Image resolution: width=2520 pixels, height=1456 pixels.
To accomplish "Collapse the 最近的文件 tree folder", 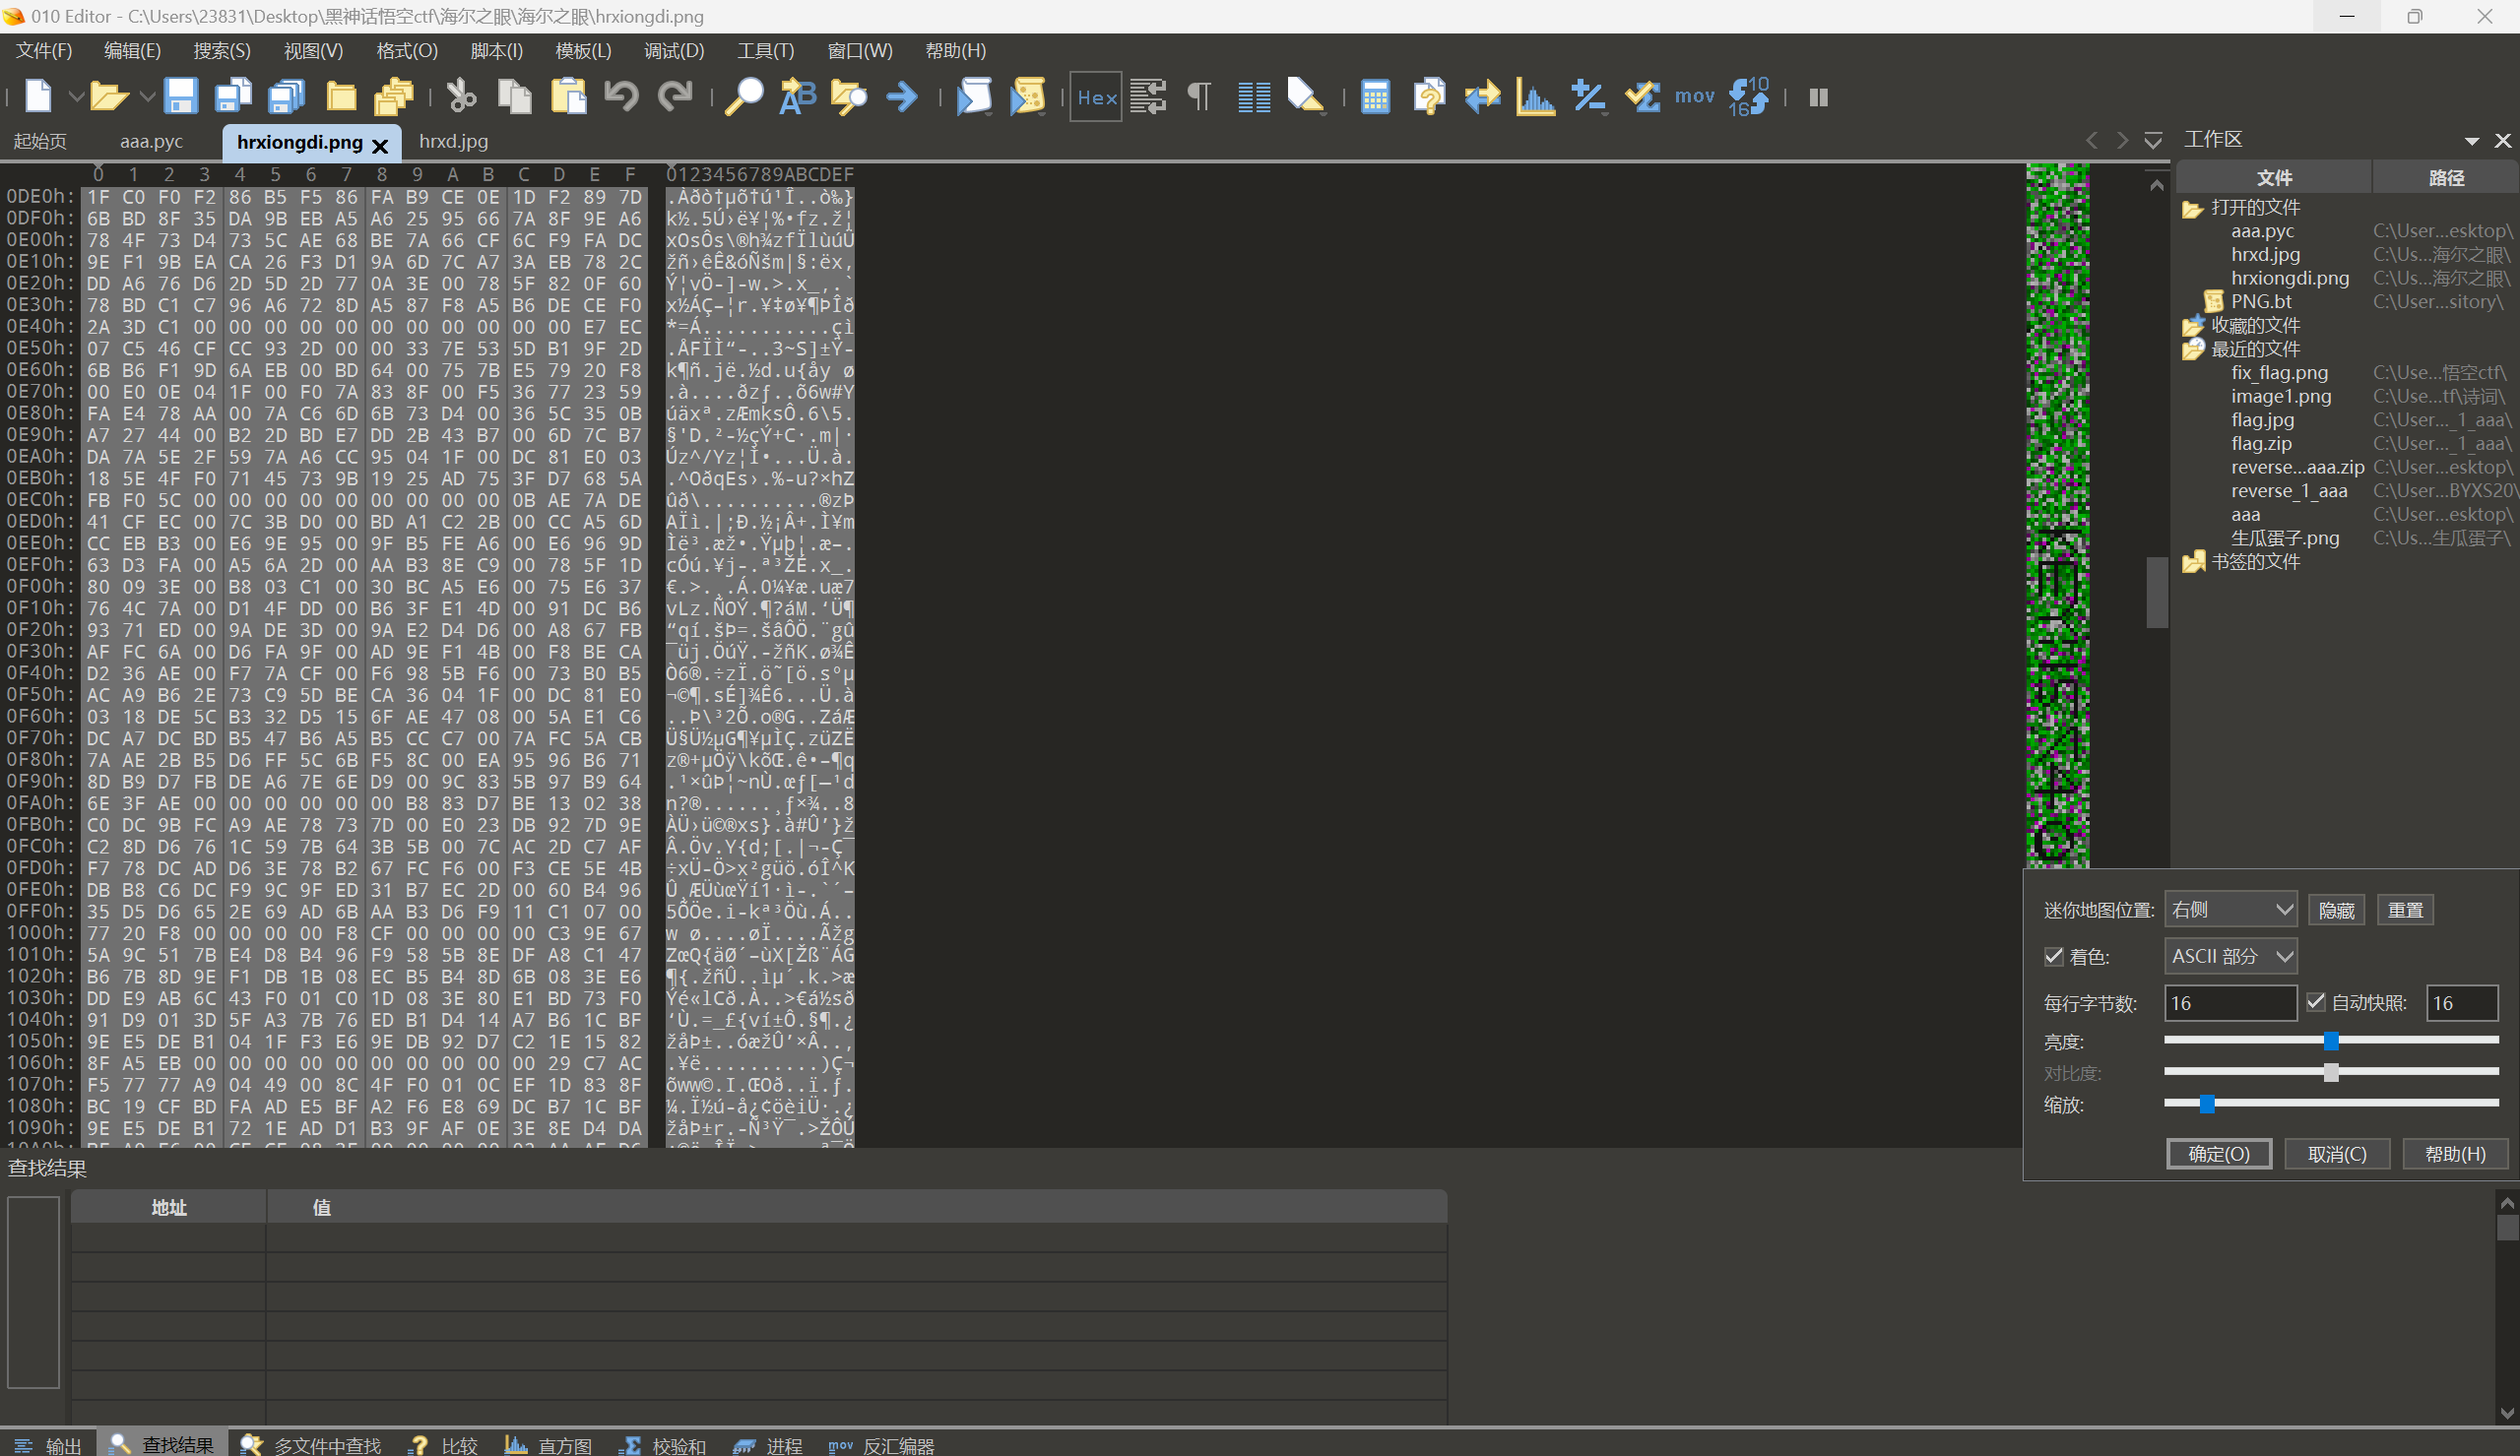I will point(2192,349).
